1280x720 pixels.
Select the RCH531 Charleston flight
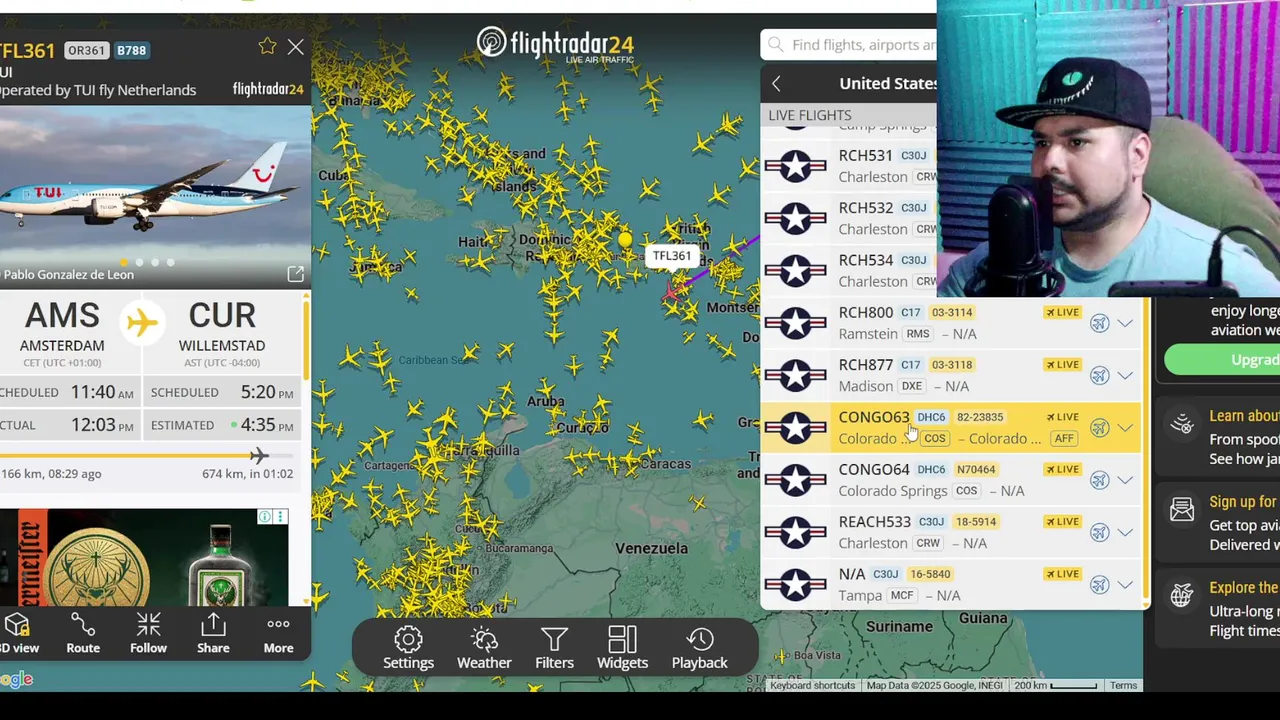[x=850, y=166]
